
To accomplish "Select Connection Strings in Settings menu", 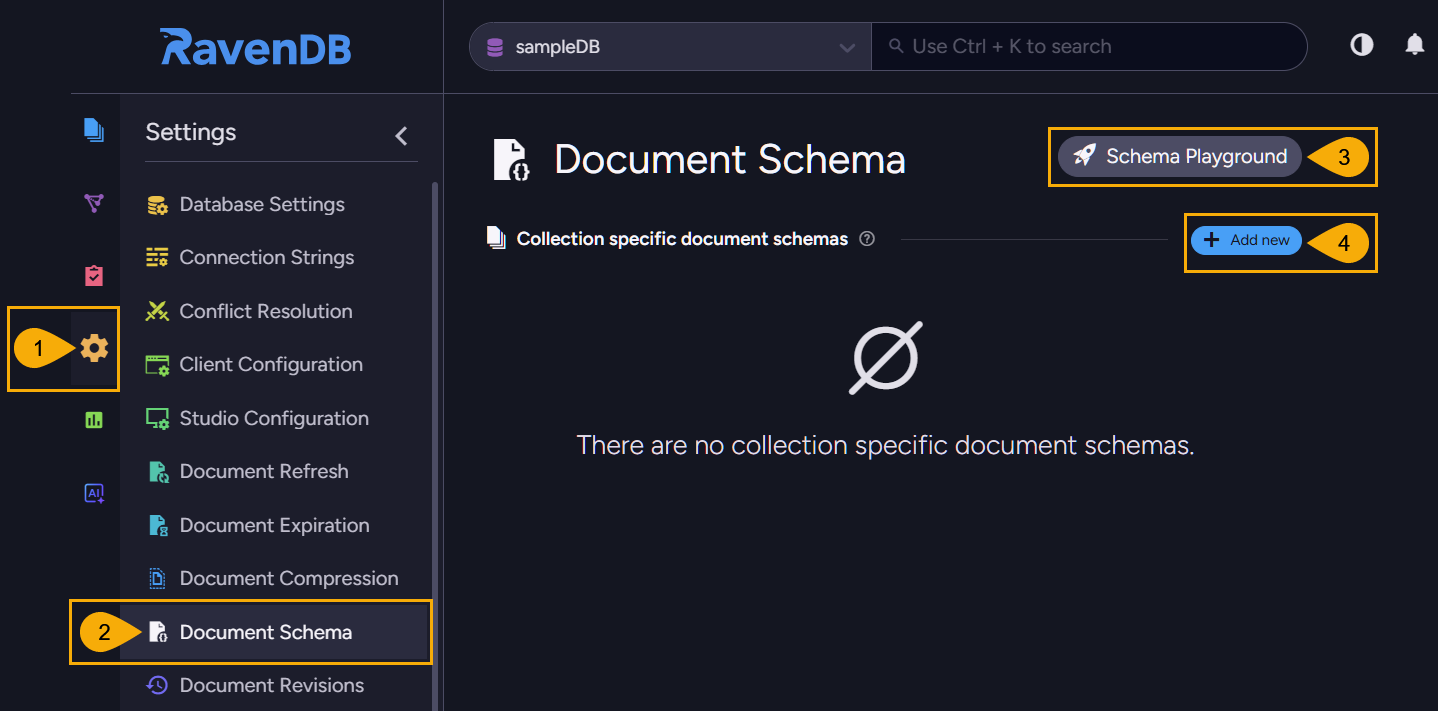I will (266, 257).
